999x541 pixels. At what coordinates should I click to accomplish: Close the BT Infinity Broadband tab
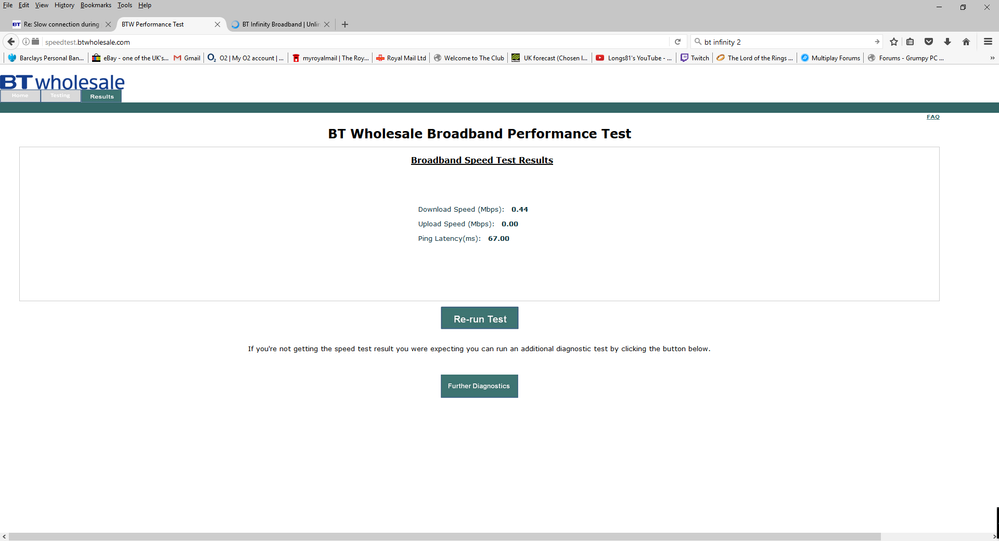[327, 24]
